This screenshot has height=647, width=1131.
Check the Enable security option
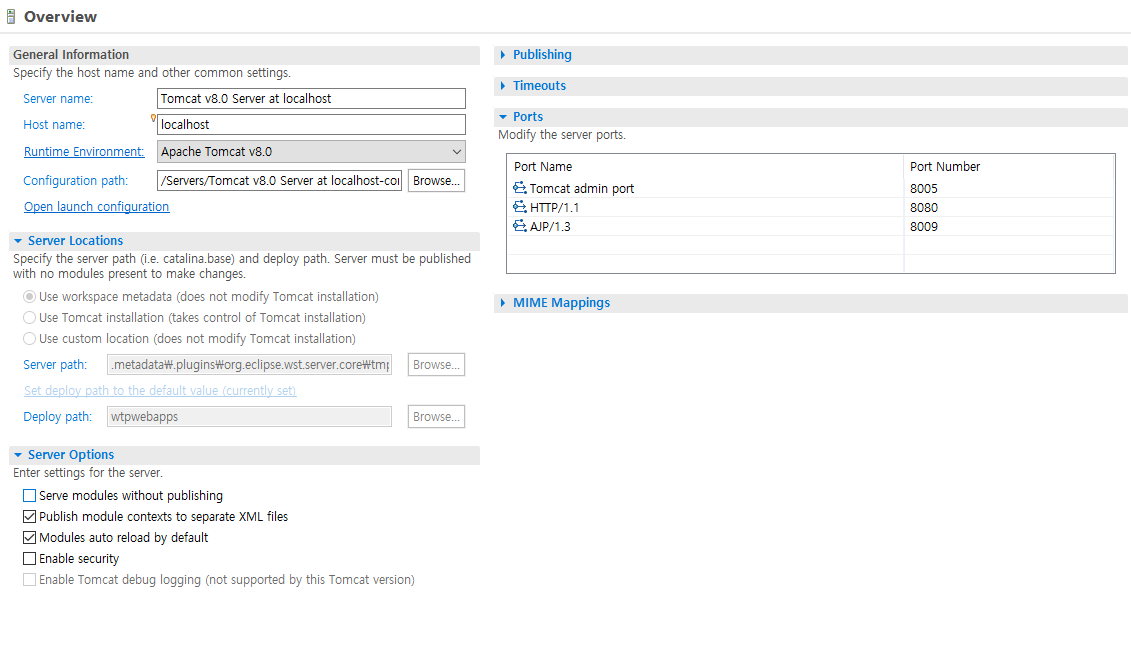pyautogui.click(x=30, y=558)
